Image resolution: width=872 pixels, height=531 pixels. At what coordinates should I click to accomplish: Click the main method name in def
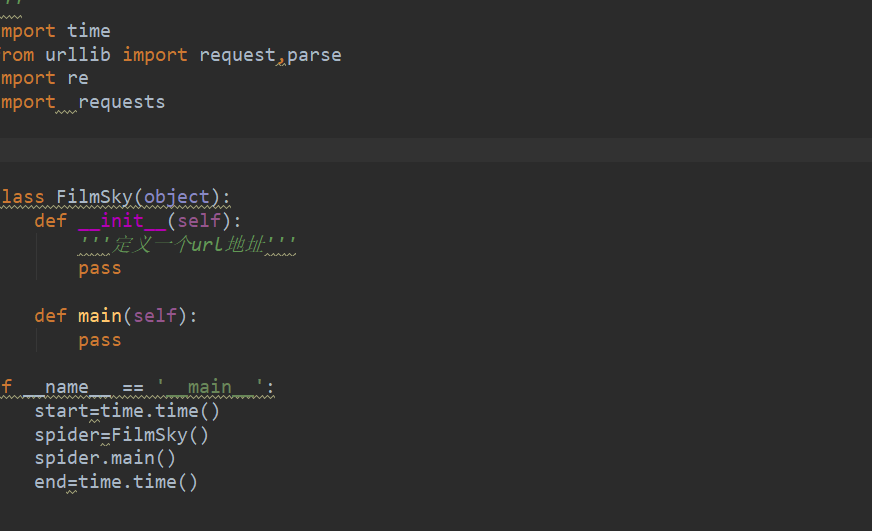tap(99, 316)
